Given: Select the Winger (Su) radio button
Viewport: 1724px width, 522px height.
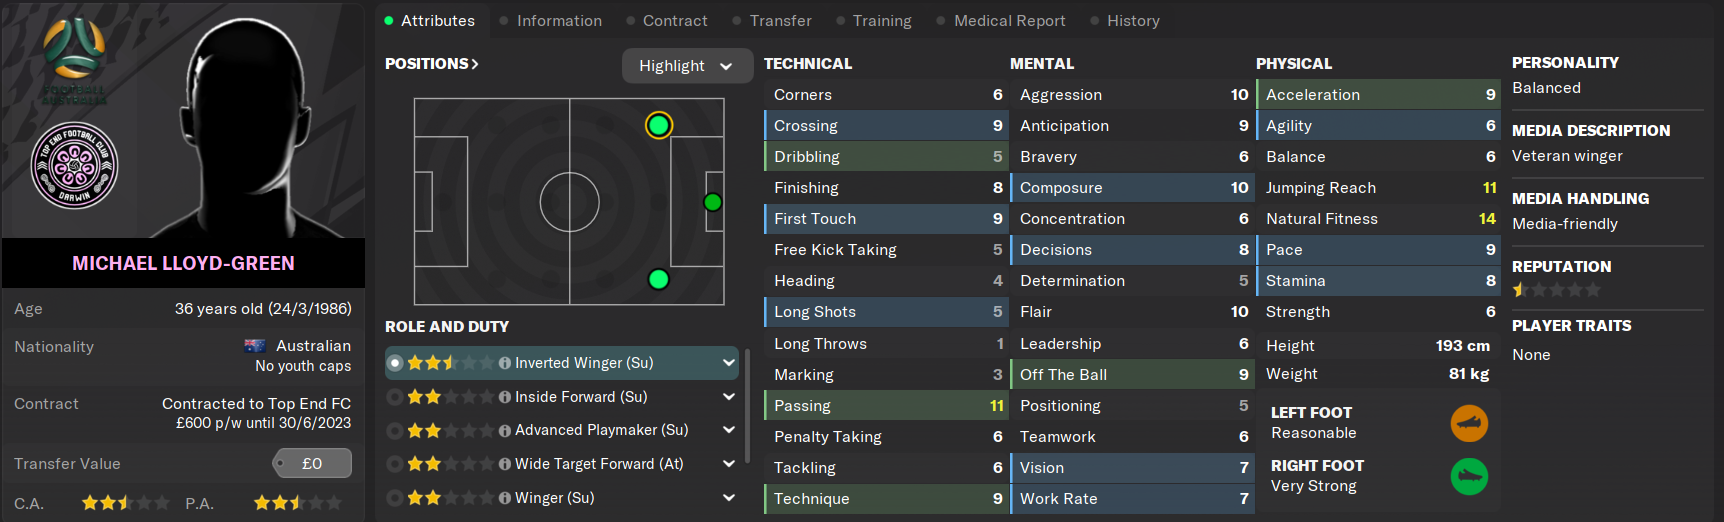Looking at the screenshot, I should click(x=395, y=498).
